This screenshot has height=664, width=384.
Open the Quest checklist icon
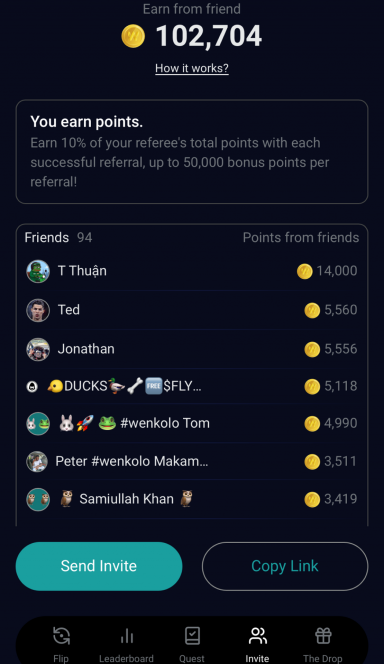pyautogui.click(x=192, y=636)
